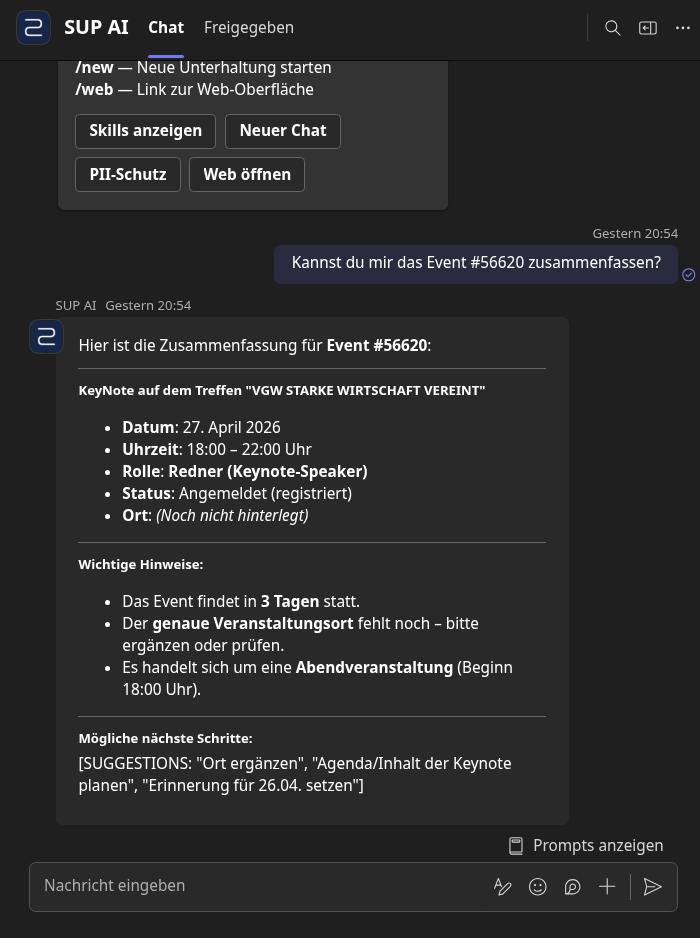The image size is (700, 938).
Task: Click the Event #56620 user message bubble
Action: coord(476,263)
